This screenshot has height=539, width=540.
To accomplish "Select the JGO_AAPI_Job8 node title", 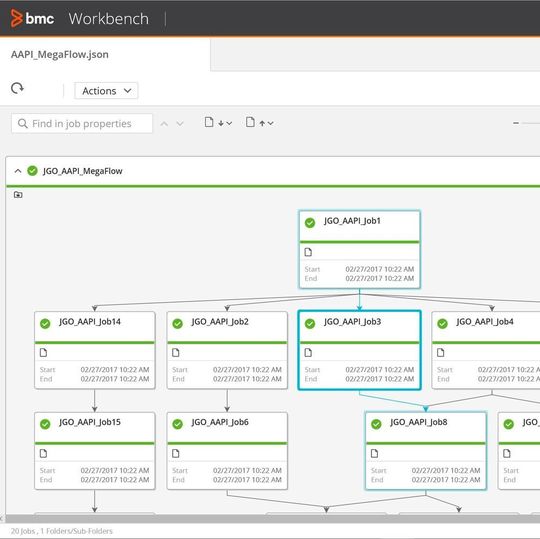I will pos(418,422).
